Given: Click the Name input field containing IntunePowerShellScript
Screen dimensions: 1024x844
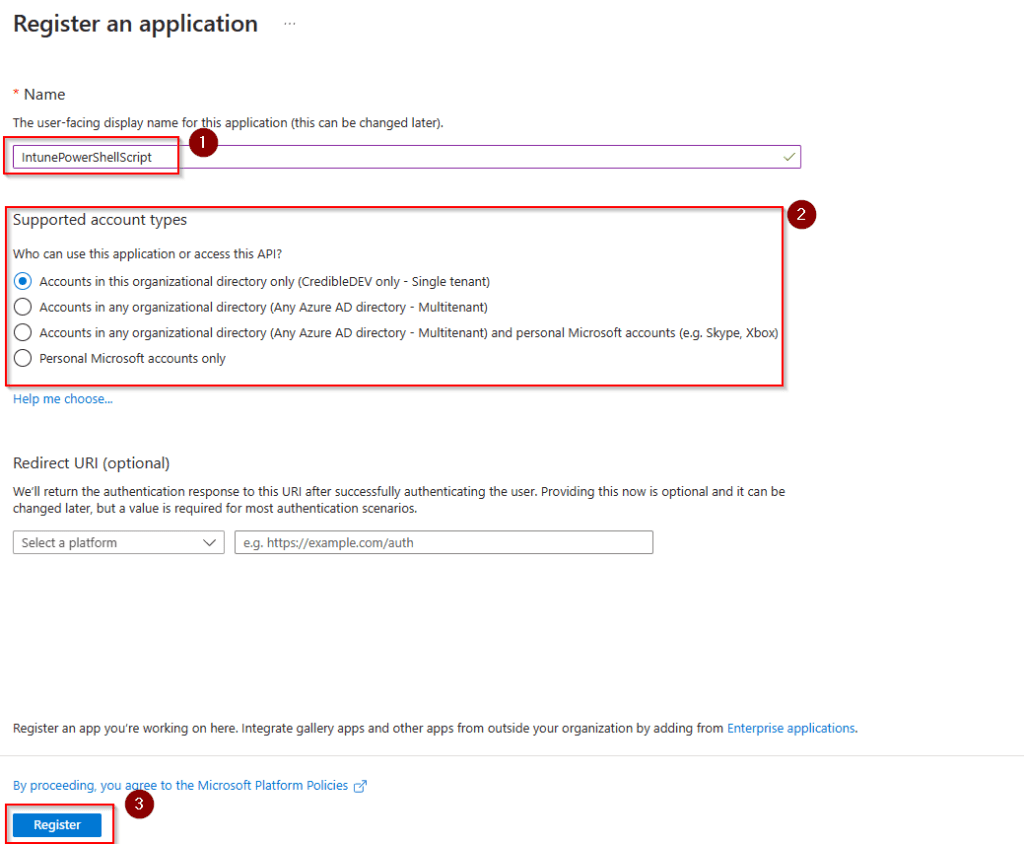Looking at the screenshot, I should tap(407, 157).
